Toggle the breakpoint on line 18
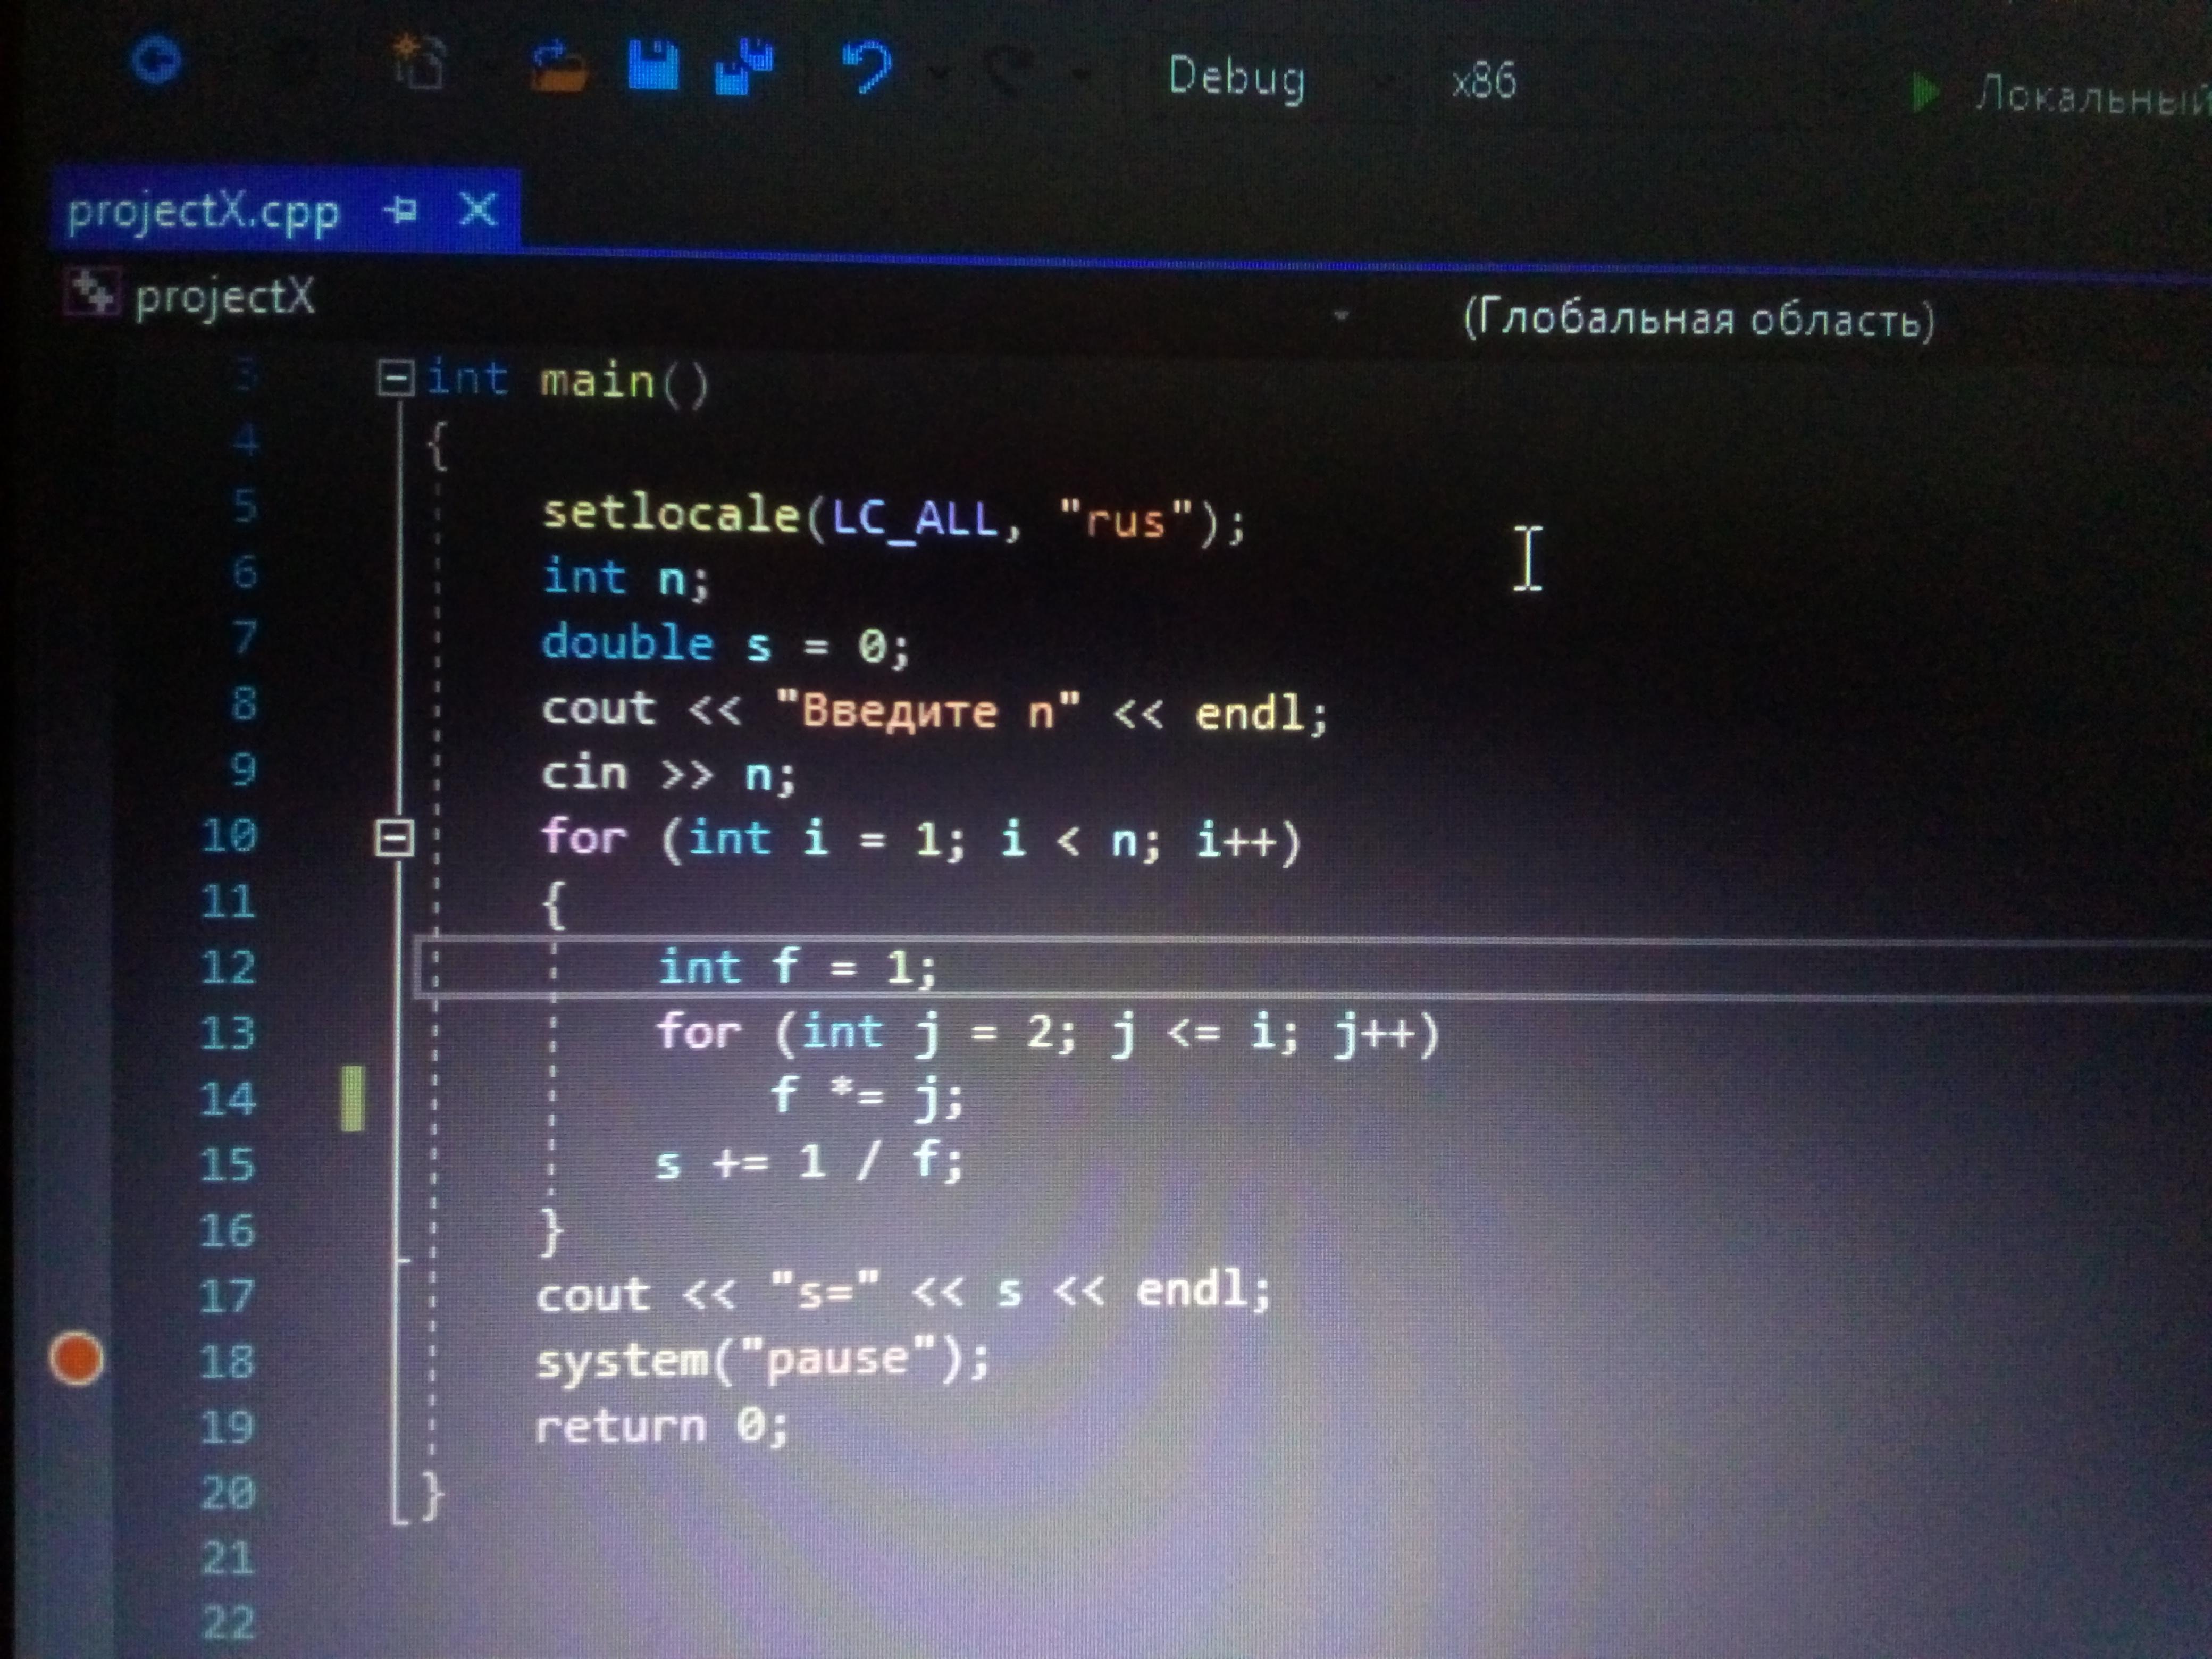Image resolution: width=2212 pixels, height=1659 pixels. pos(76,1359)
